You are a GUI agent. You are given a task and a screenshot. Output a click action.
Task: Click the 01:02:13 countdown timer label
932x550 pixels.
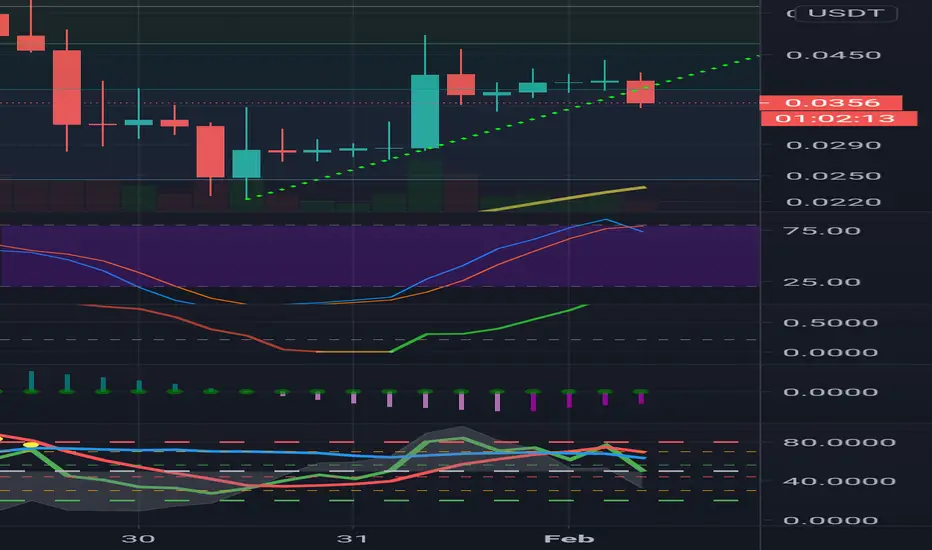pyautogui.click(x=839, y=118)
